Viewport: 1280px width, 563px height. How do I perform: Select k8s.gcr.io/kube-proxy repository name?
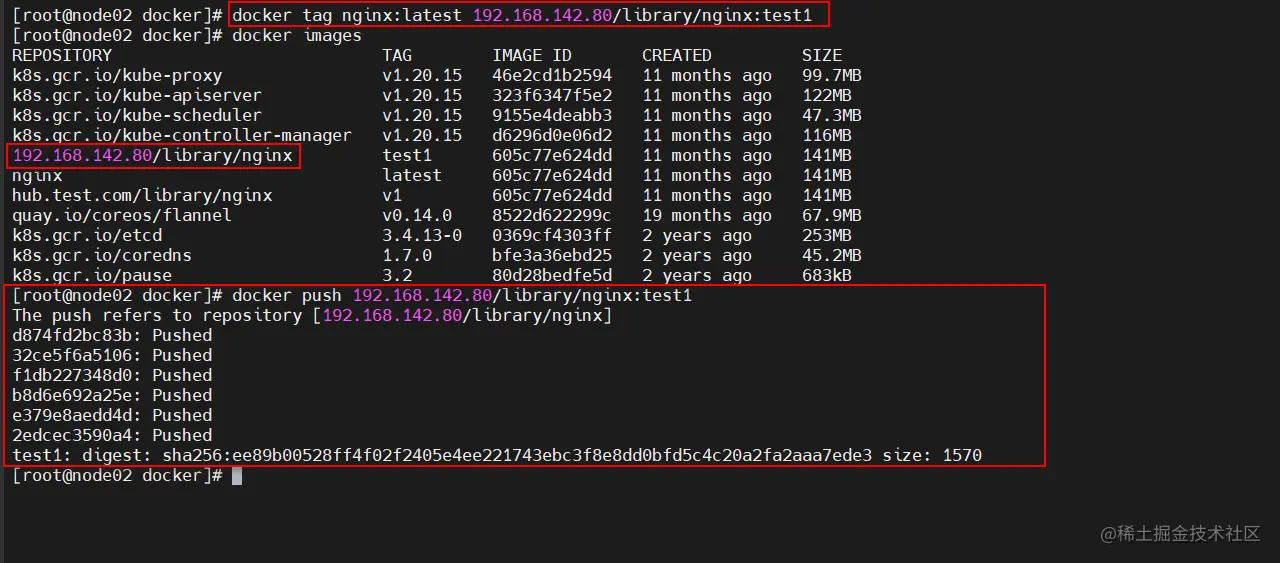coord(117,75)
